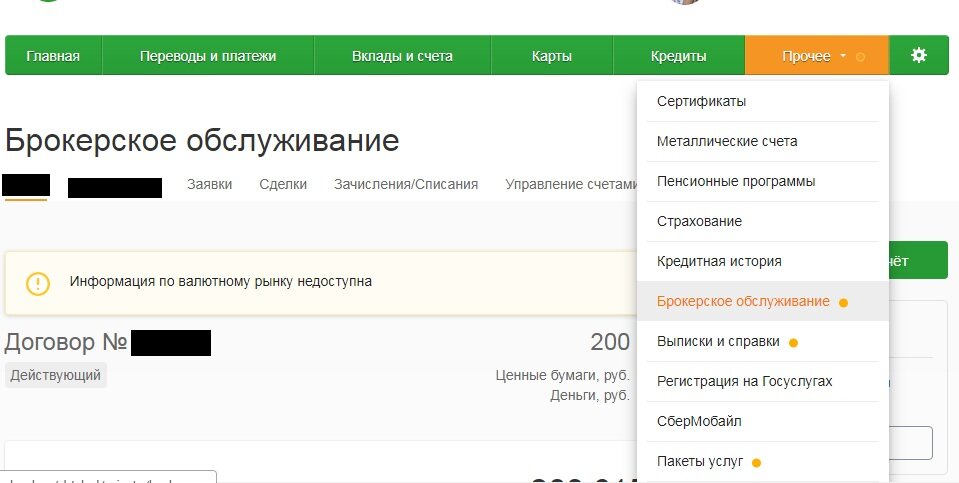Click the user avatar at top

685,2
